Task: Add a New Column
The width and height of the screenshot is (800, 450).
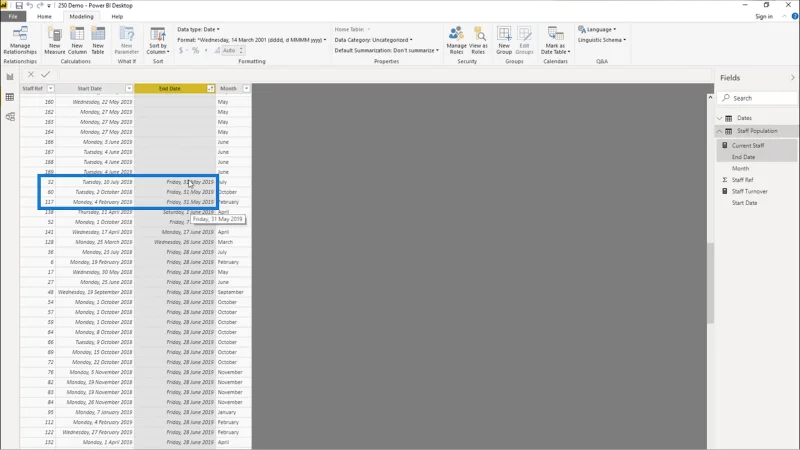Action: pyautogui.click(x=77, y=40)
